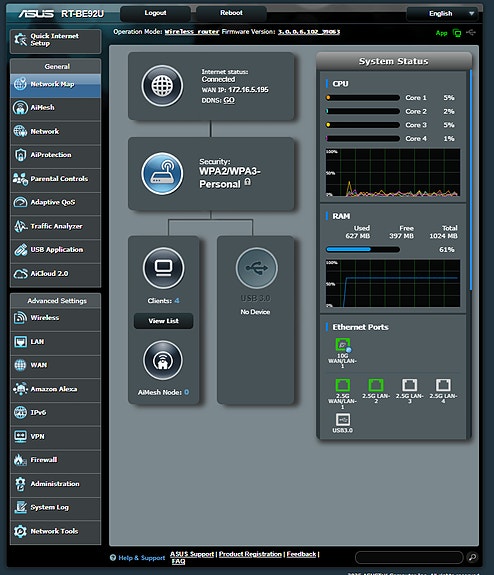Screen dimensions: 494x575
Task: Click the Core 1 CPU usage bar
Action: (363, 98)
